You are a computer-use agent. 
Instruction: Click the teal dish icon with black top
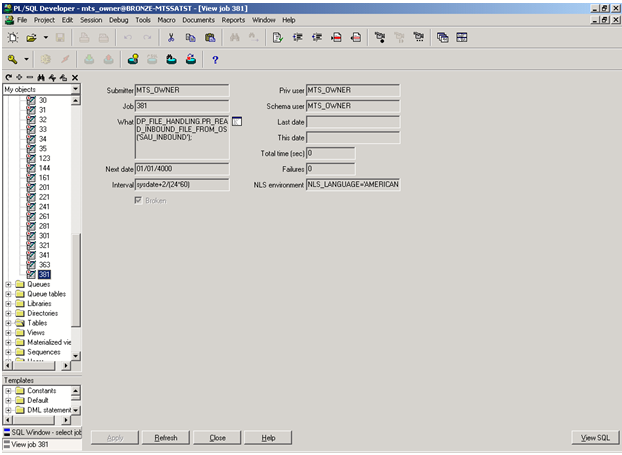[171, 60]
